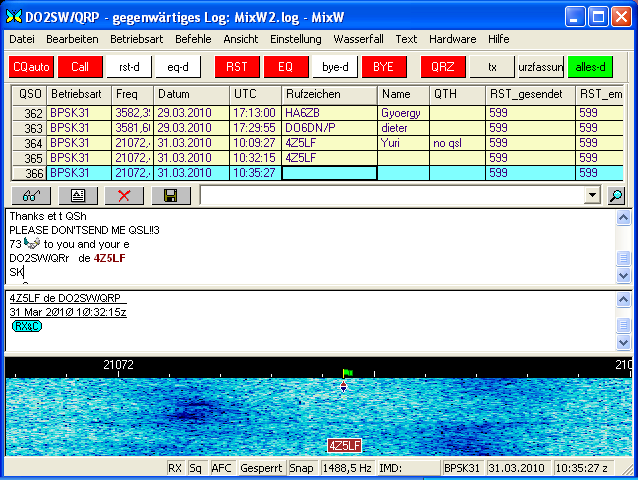This screenshot has height=481, width=639.
Task: Click the UTC column header
Action: [x=255, y=94]
